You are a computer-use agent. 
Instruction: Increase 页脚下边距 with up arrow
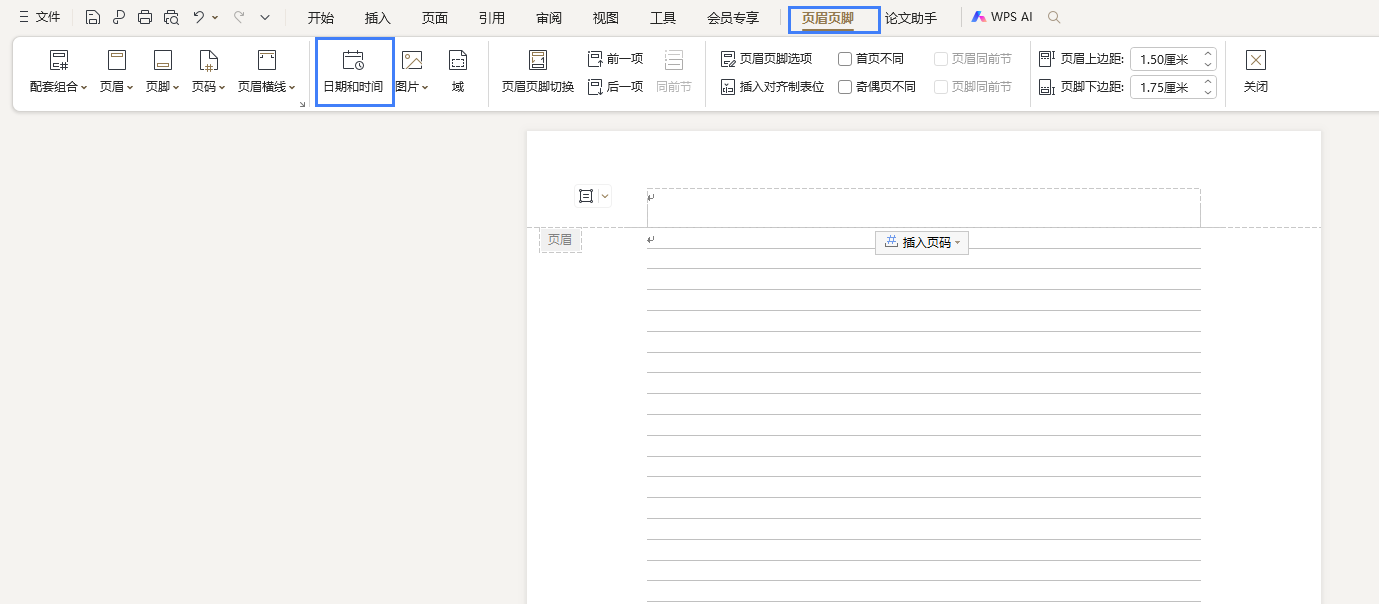coord(1208,81)
